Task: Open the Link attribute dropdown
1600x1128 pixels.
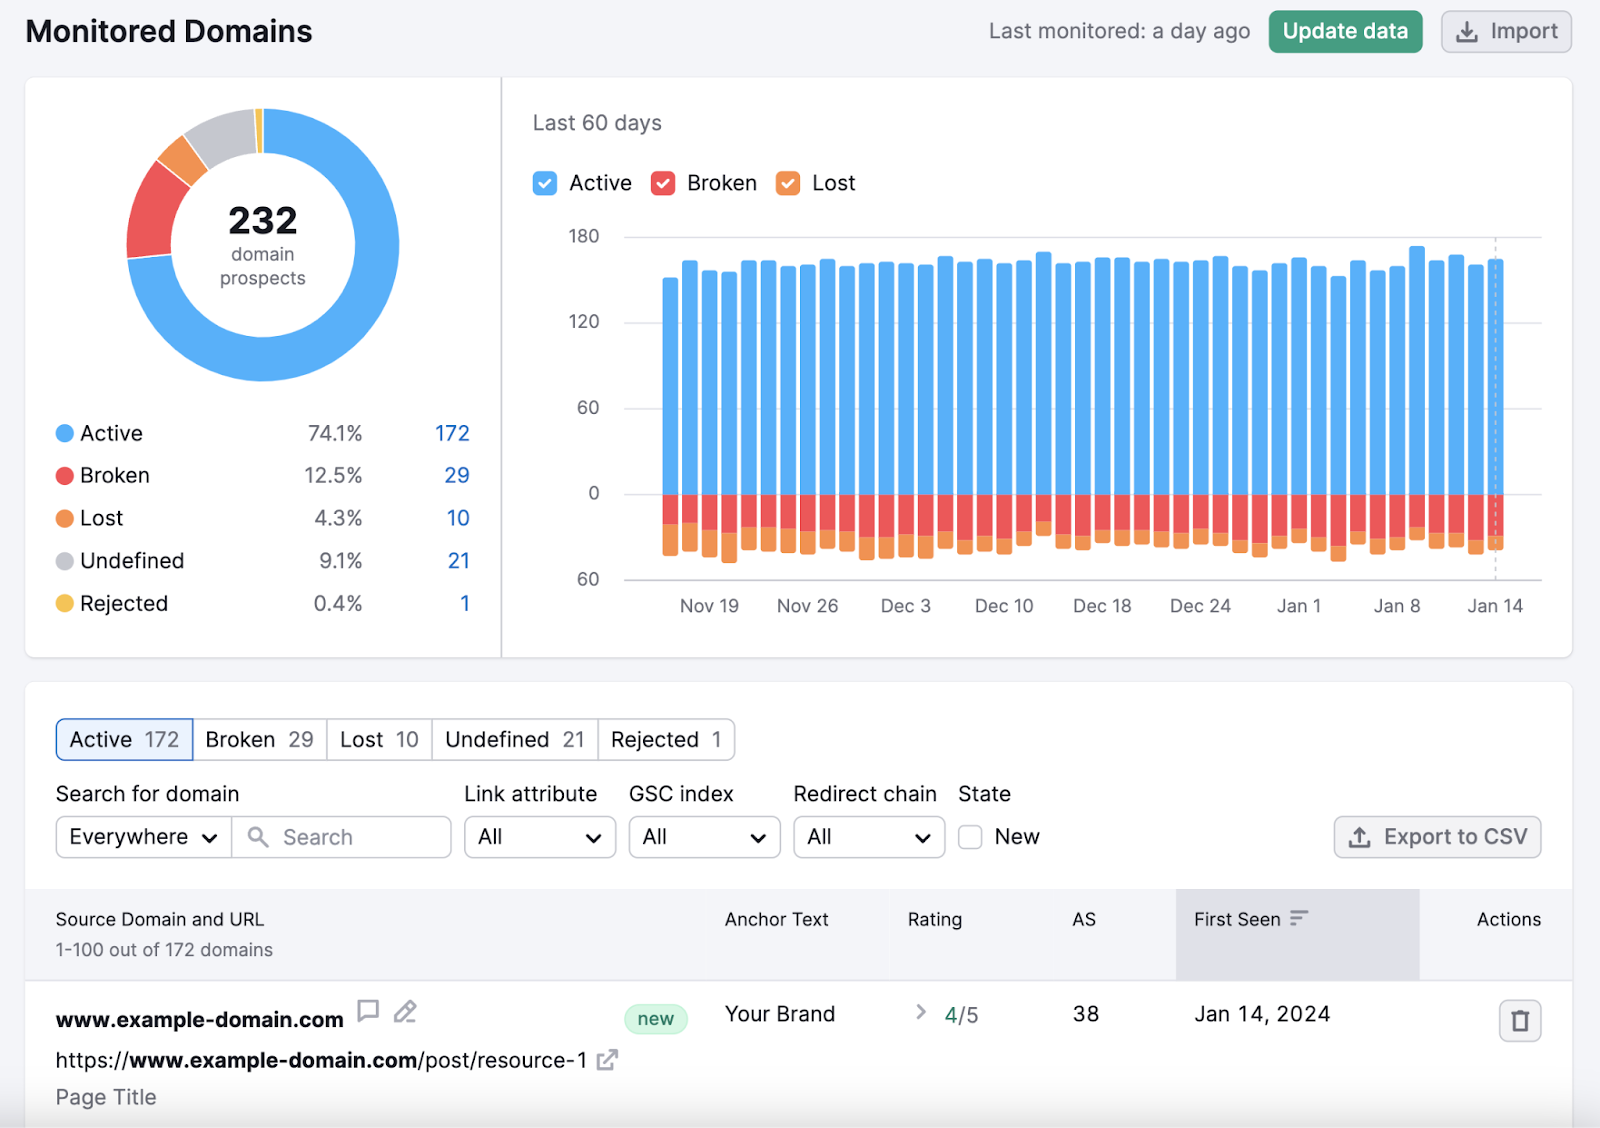Action: click(539, 837)
